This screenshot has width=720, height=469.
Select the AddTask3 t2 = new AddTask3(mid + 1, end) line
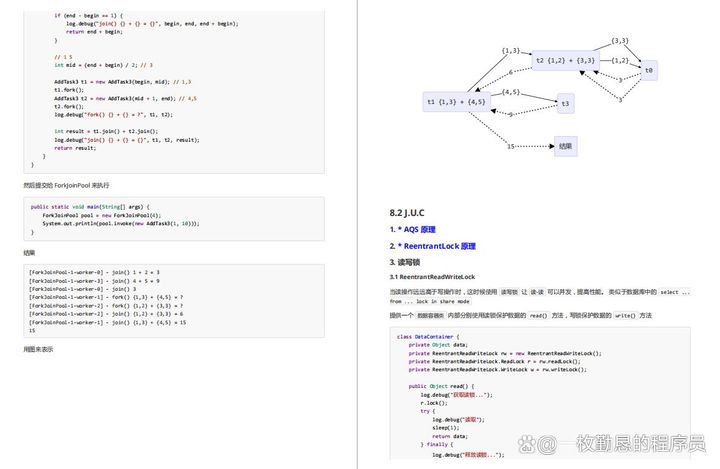tap(125, 98)
